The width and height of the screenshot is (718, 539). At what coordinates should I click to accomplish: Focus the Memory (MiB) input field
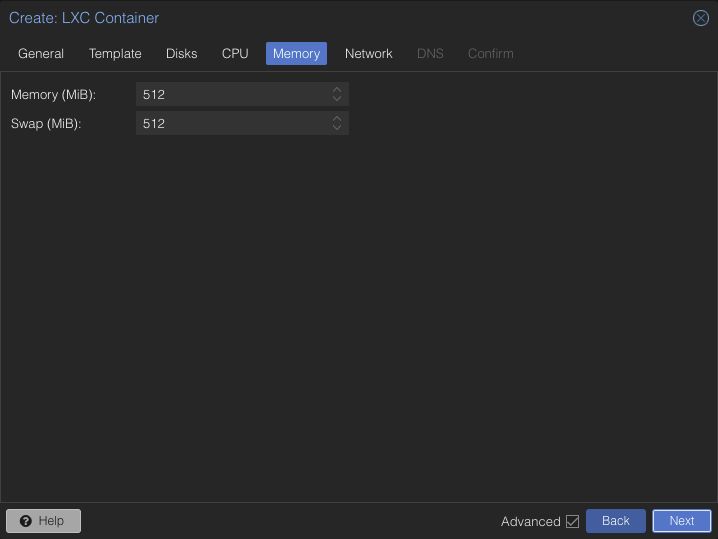230,94
